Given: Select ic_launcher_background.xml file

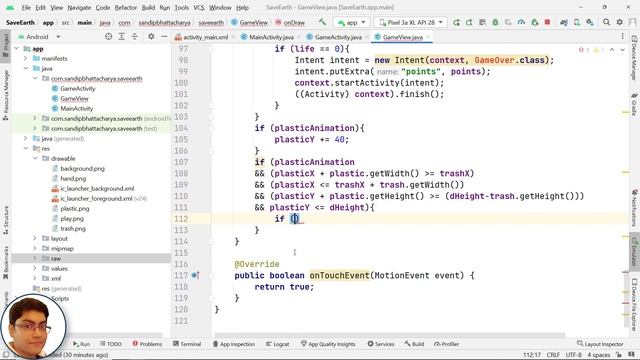Looking at the screenshot, I should point(97,189).
